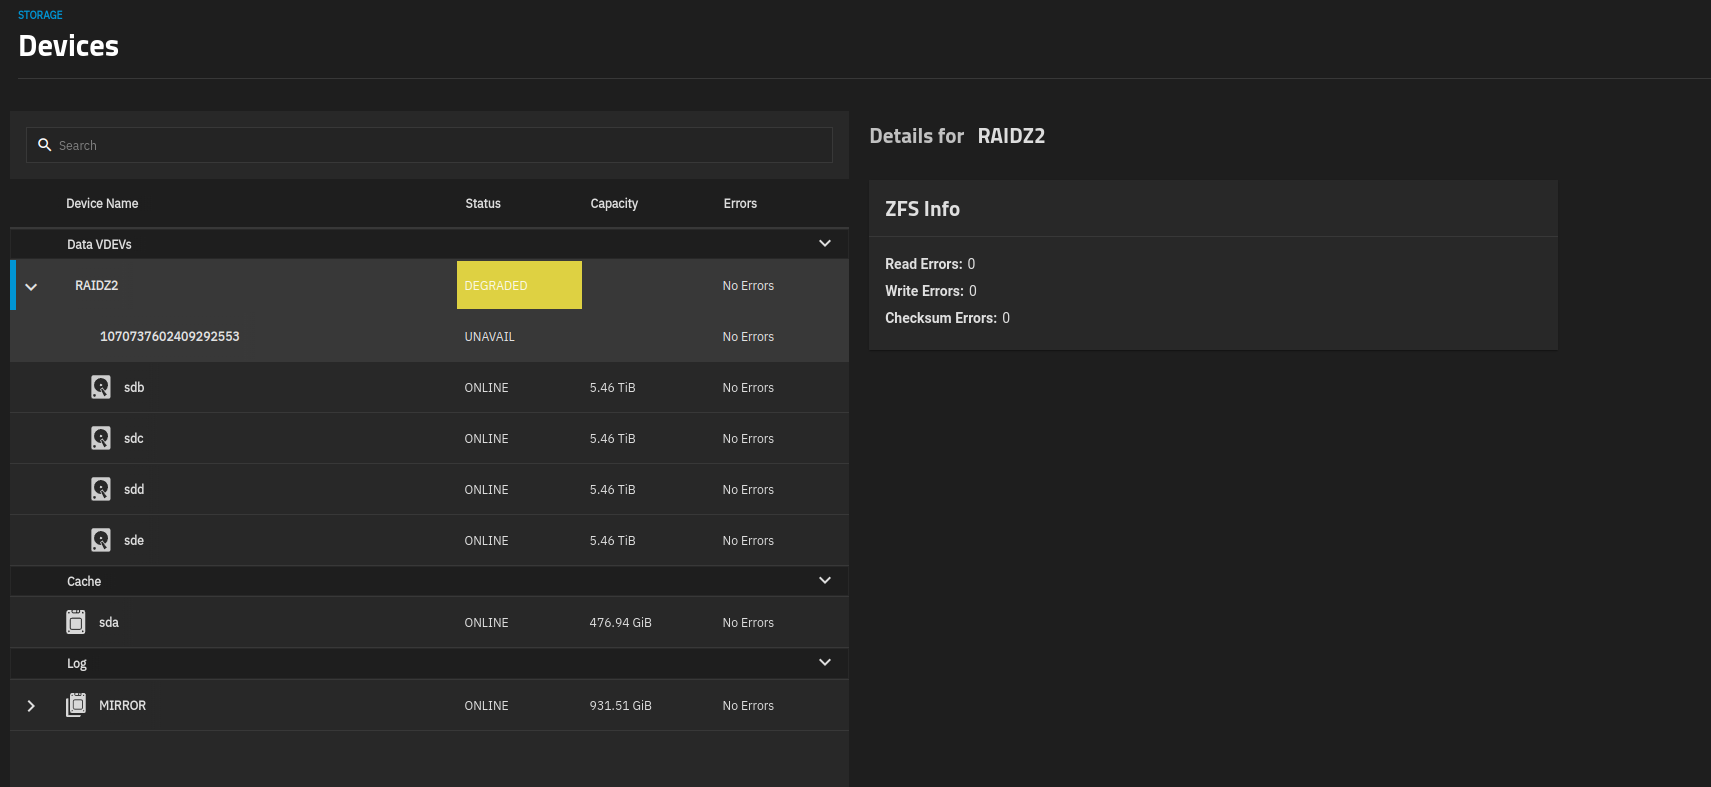
Task: Click the DEGRADED status badge
Action: (519, 285)
